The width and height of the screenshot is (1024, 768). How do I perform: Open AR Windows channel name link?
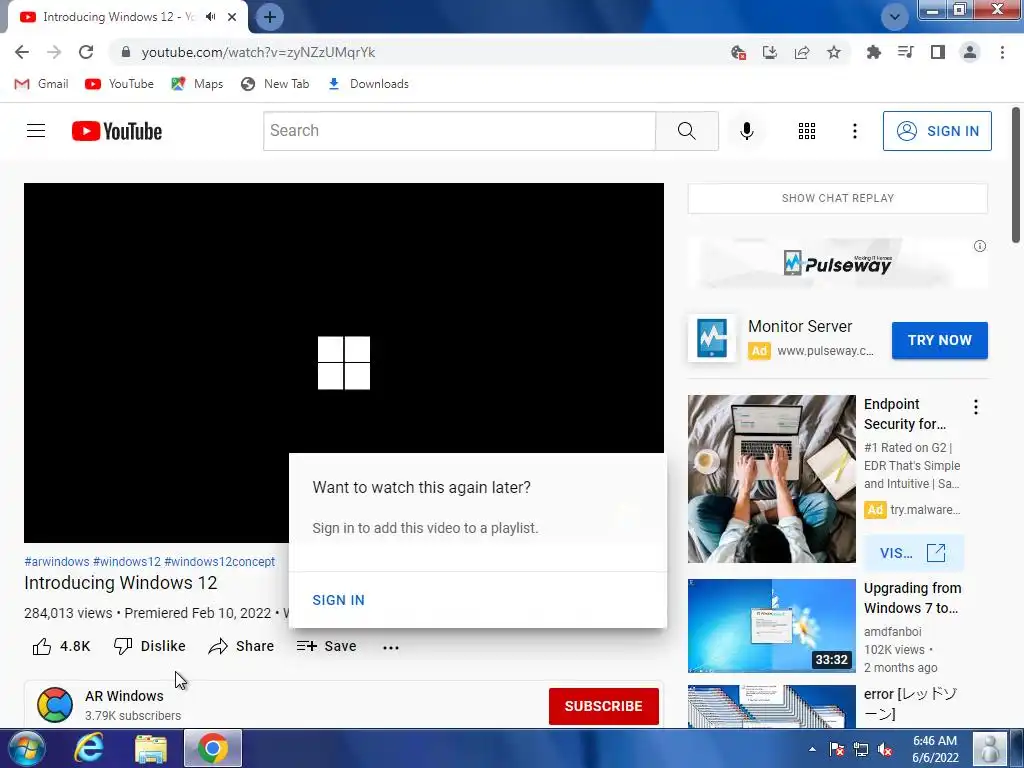(124, 696)
